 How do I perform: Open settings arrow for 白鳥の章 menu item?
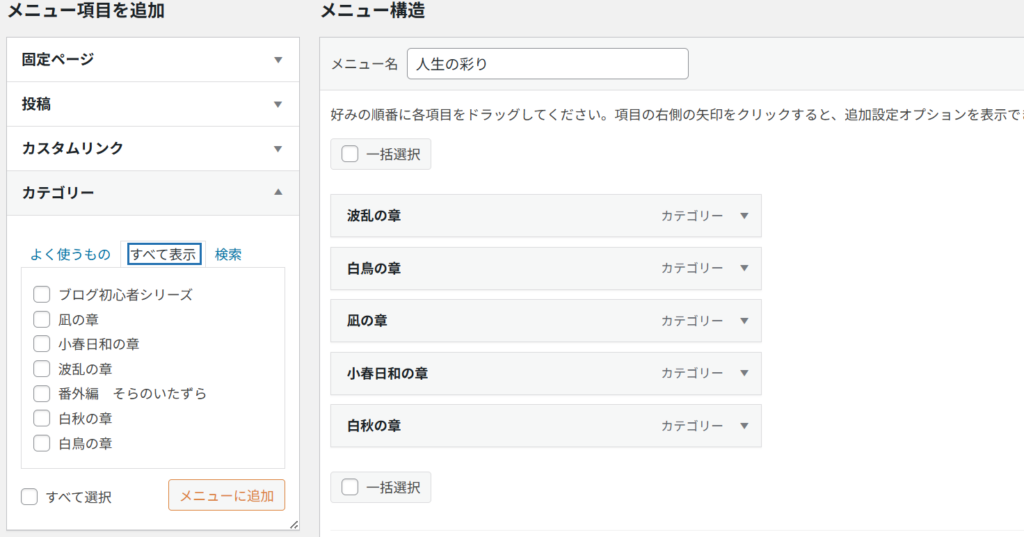pyautogui.click(x=743, y=268)
